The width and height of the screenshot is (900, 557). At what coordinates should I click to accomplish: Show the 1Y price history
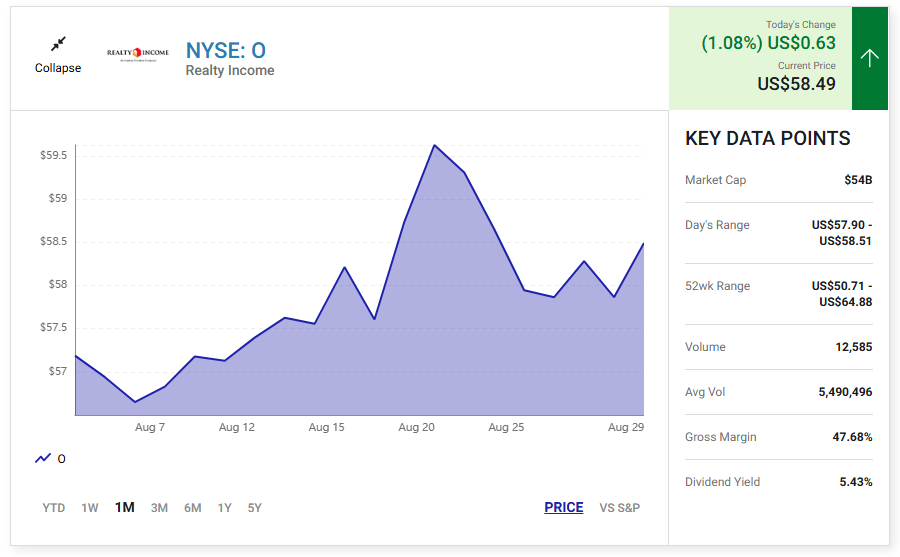click(224, 508)
